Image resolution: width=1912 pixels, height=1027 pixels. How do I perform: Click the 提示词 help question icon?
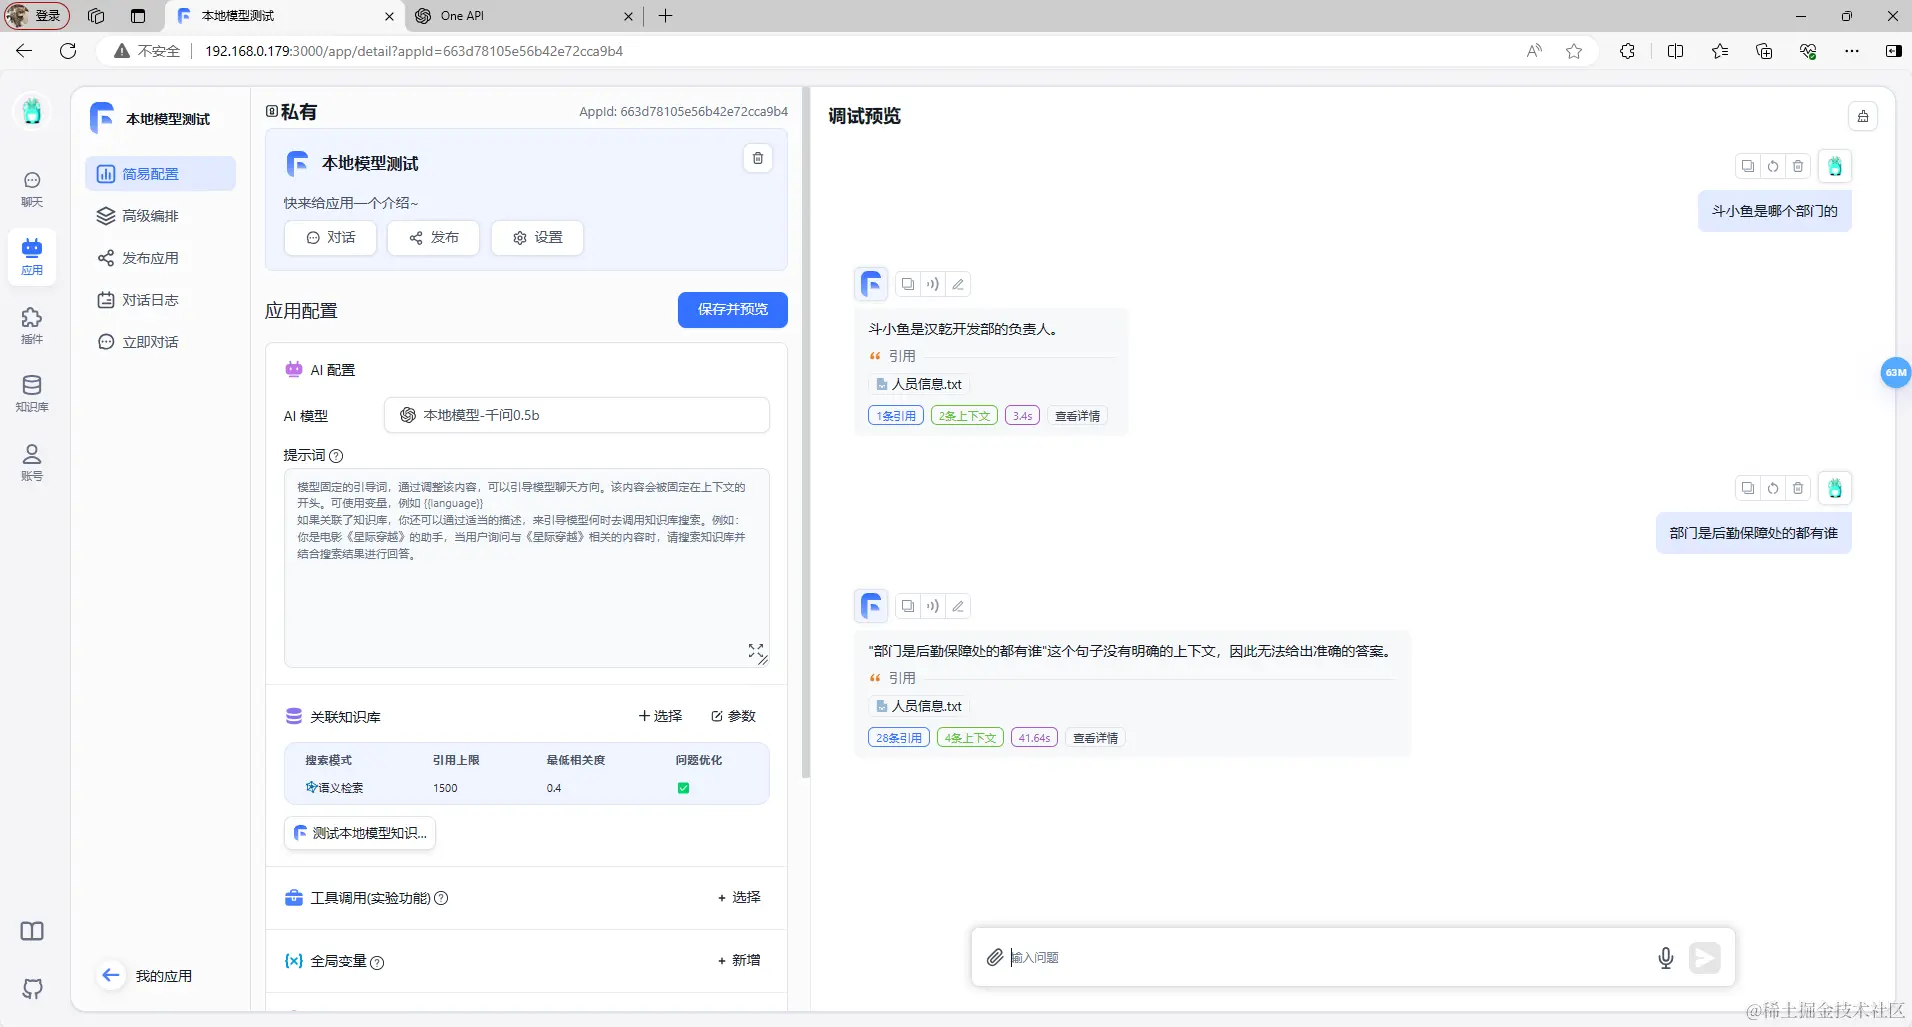pos(336,455)
